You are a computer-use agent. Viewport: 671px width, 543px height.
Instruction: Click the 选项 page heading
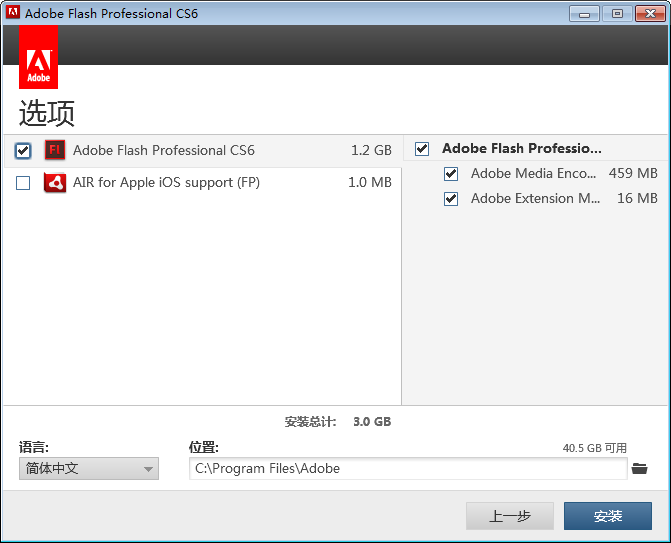[47, 113]
